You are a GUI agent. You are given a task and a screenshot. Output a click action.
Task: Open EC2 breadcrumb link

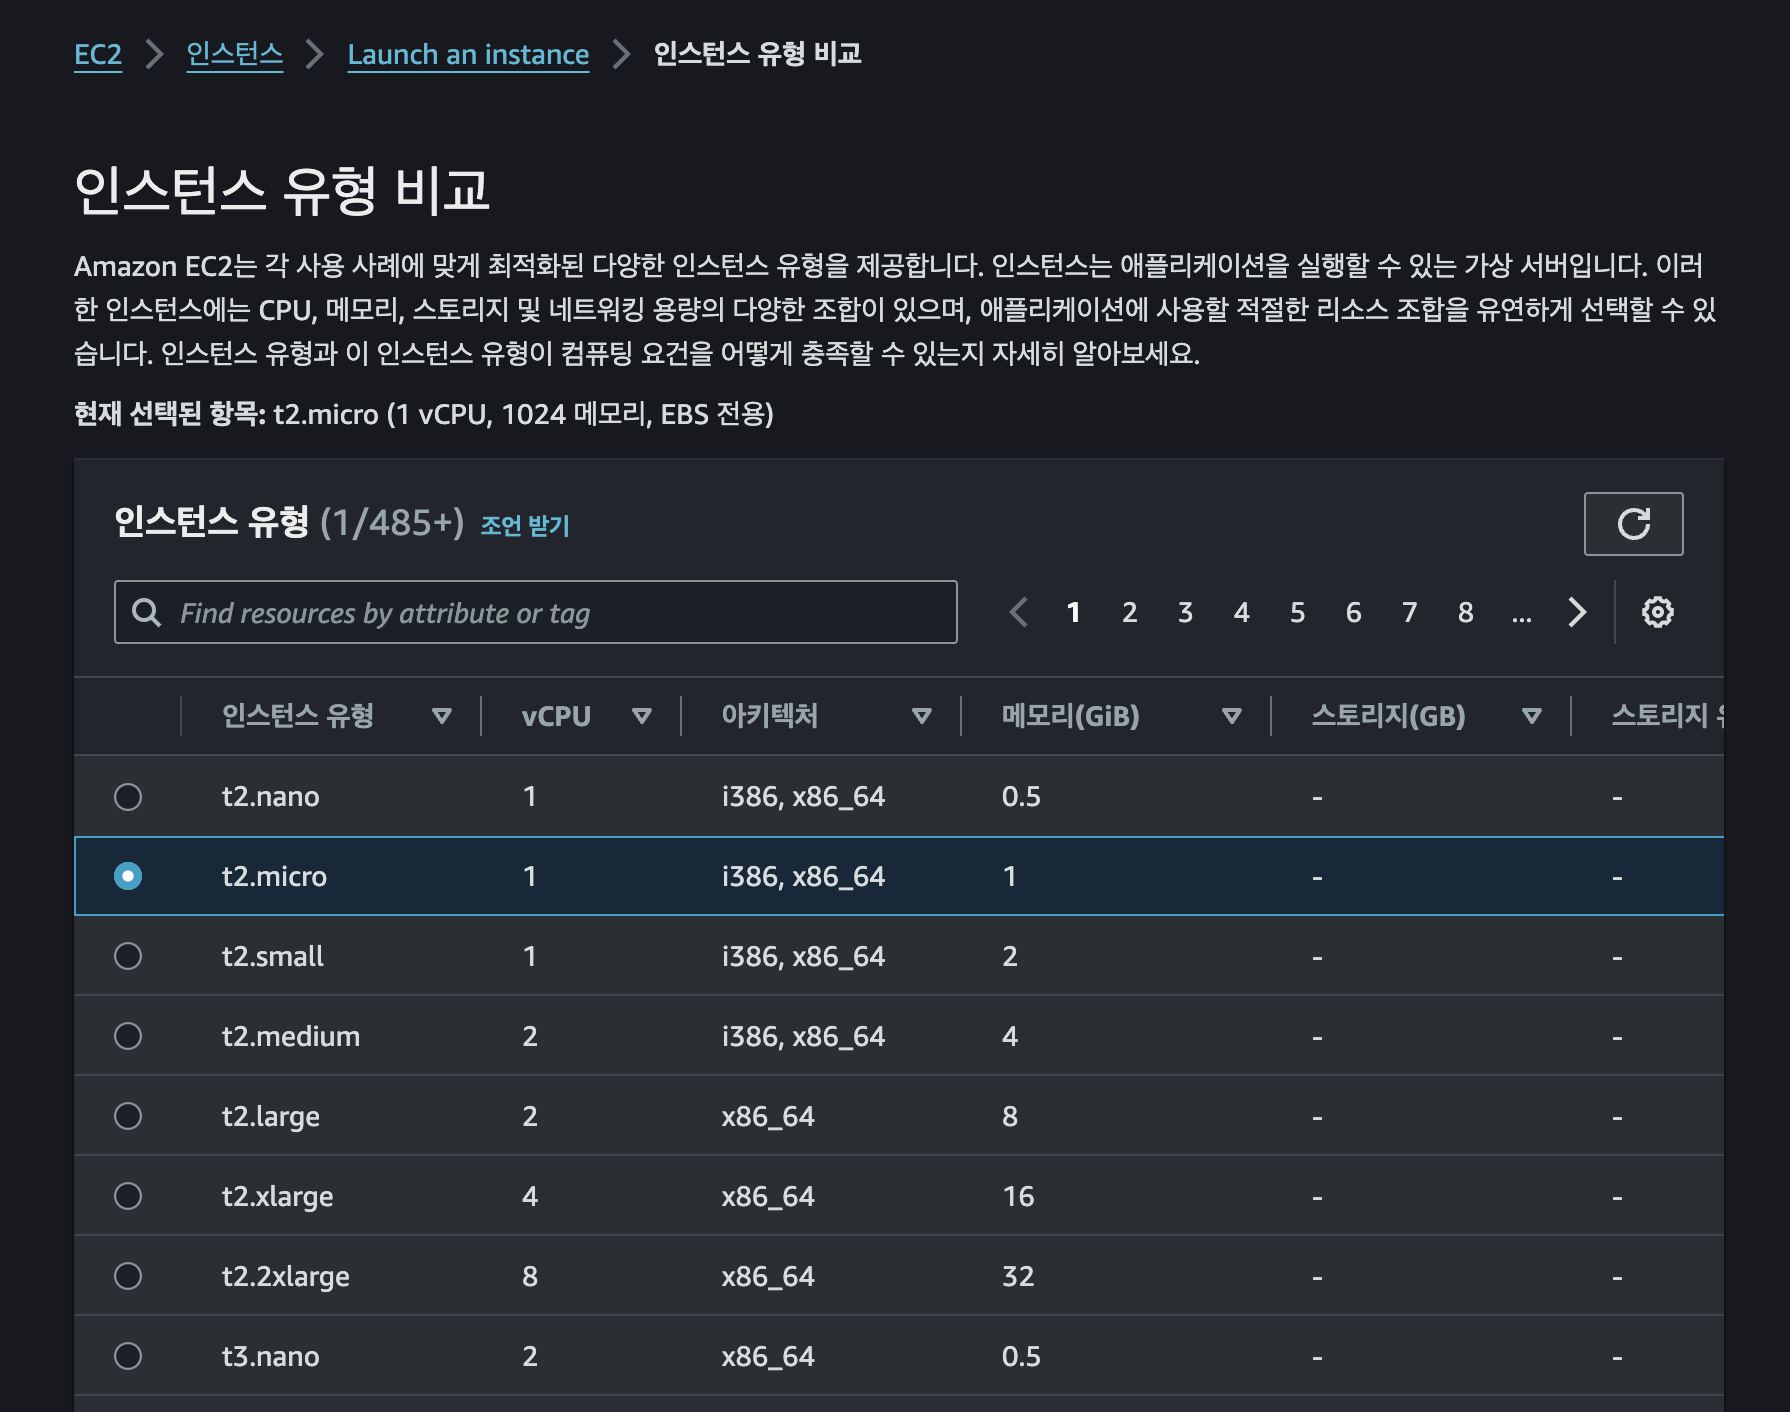(x=98, y=54)
